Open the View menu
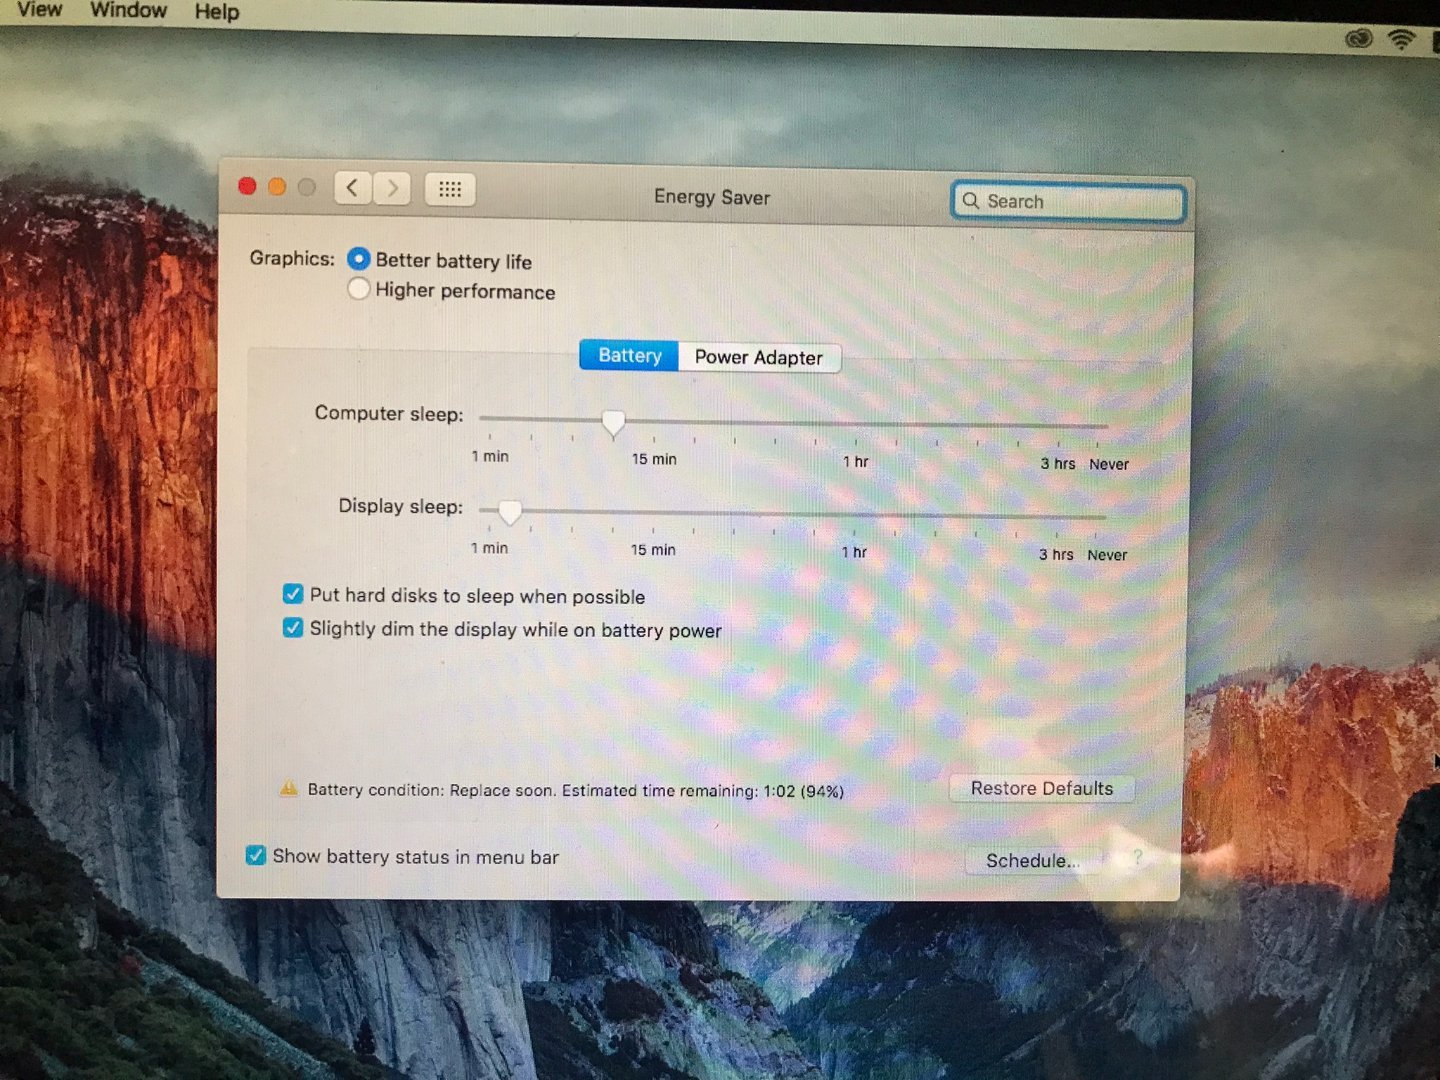 pyautogui.click(x=40, y=9)
